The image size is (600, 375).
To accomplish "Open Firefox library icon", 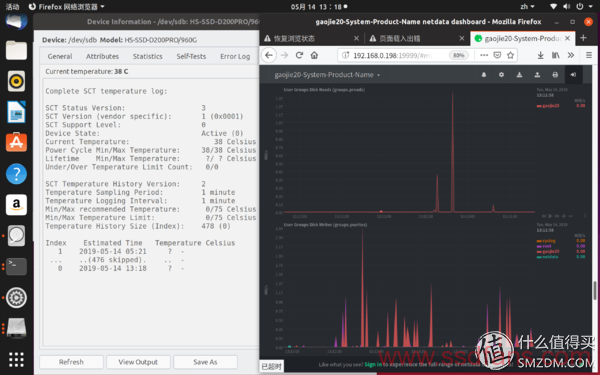I will tap(556, 55).
